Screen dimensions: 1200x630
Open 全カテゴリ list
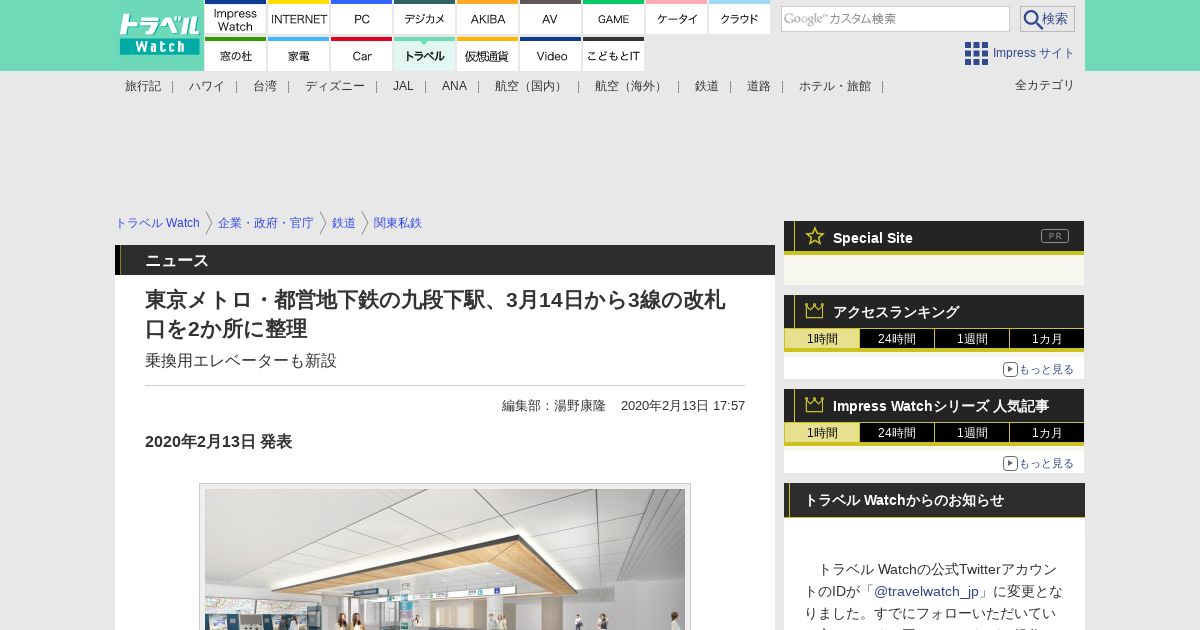(1045, 85)
